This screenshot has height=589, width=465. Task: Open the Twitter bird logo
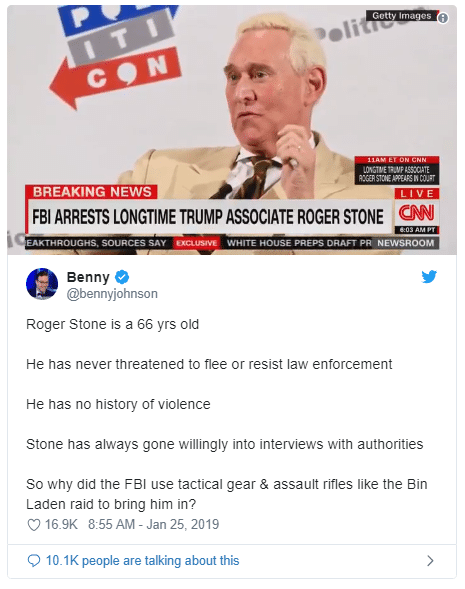pyautogui.click(x=429, y=277)
